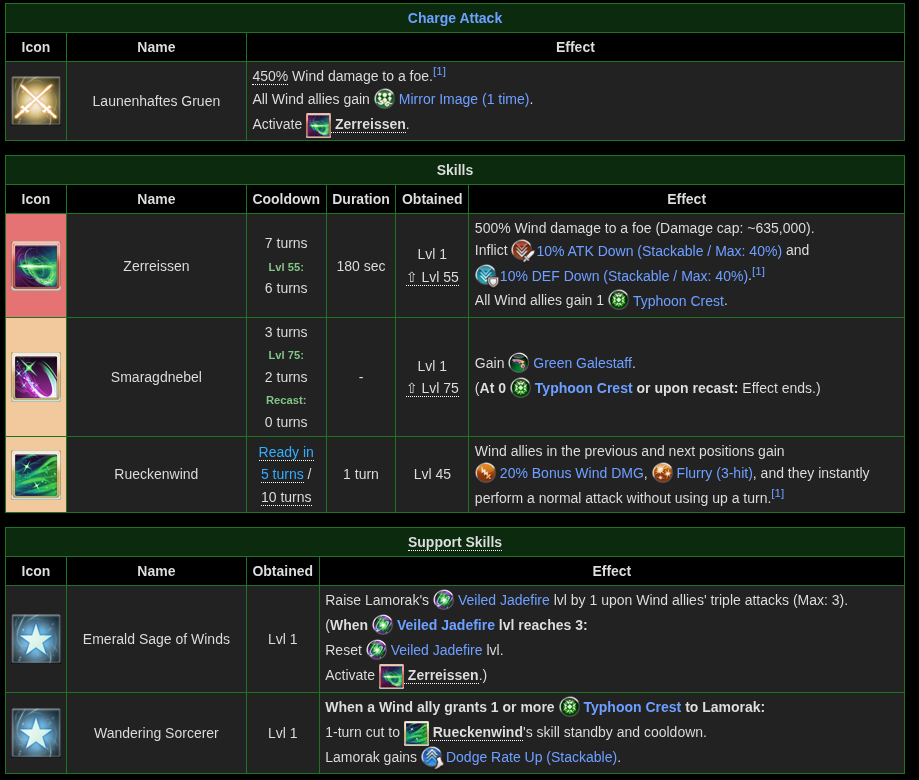Click the Smaragdnebel name cell

point(156,377)
